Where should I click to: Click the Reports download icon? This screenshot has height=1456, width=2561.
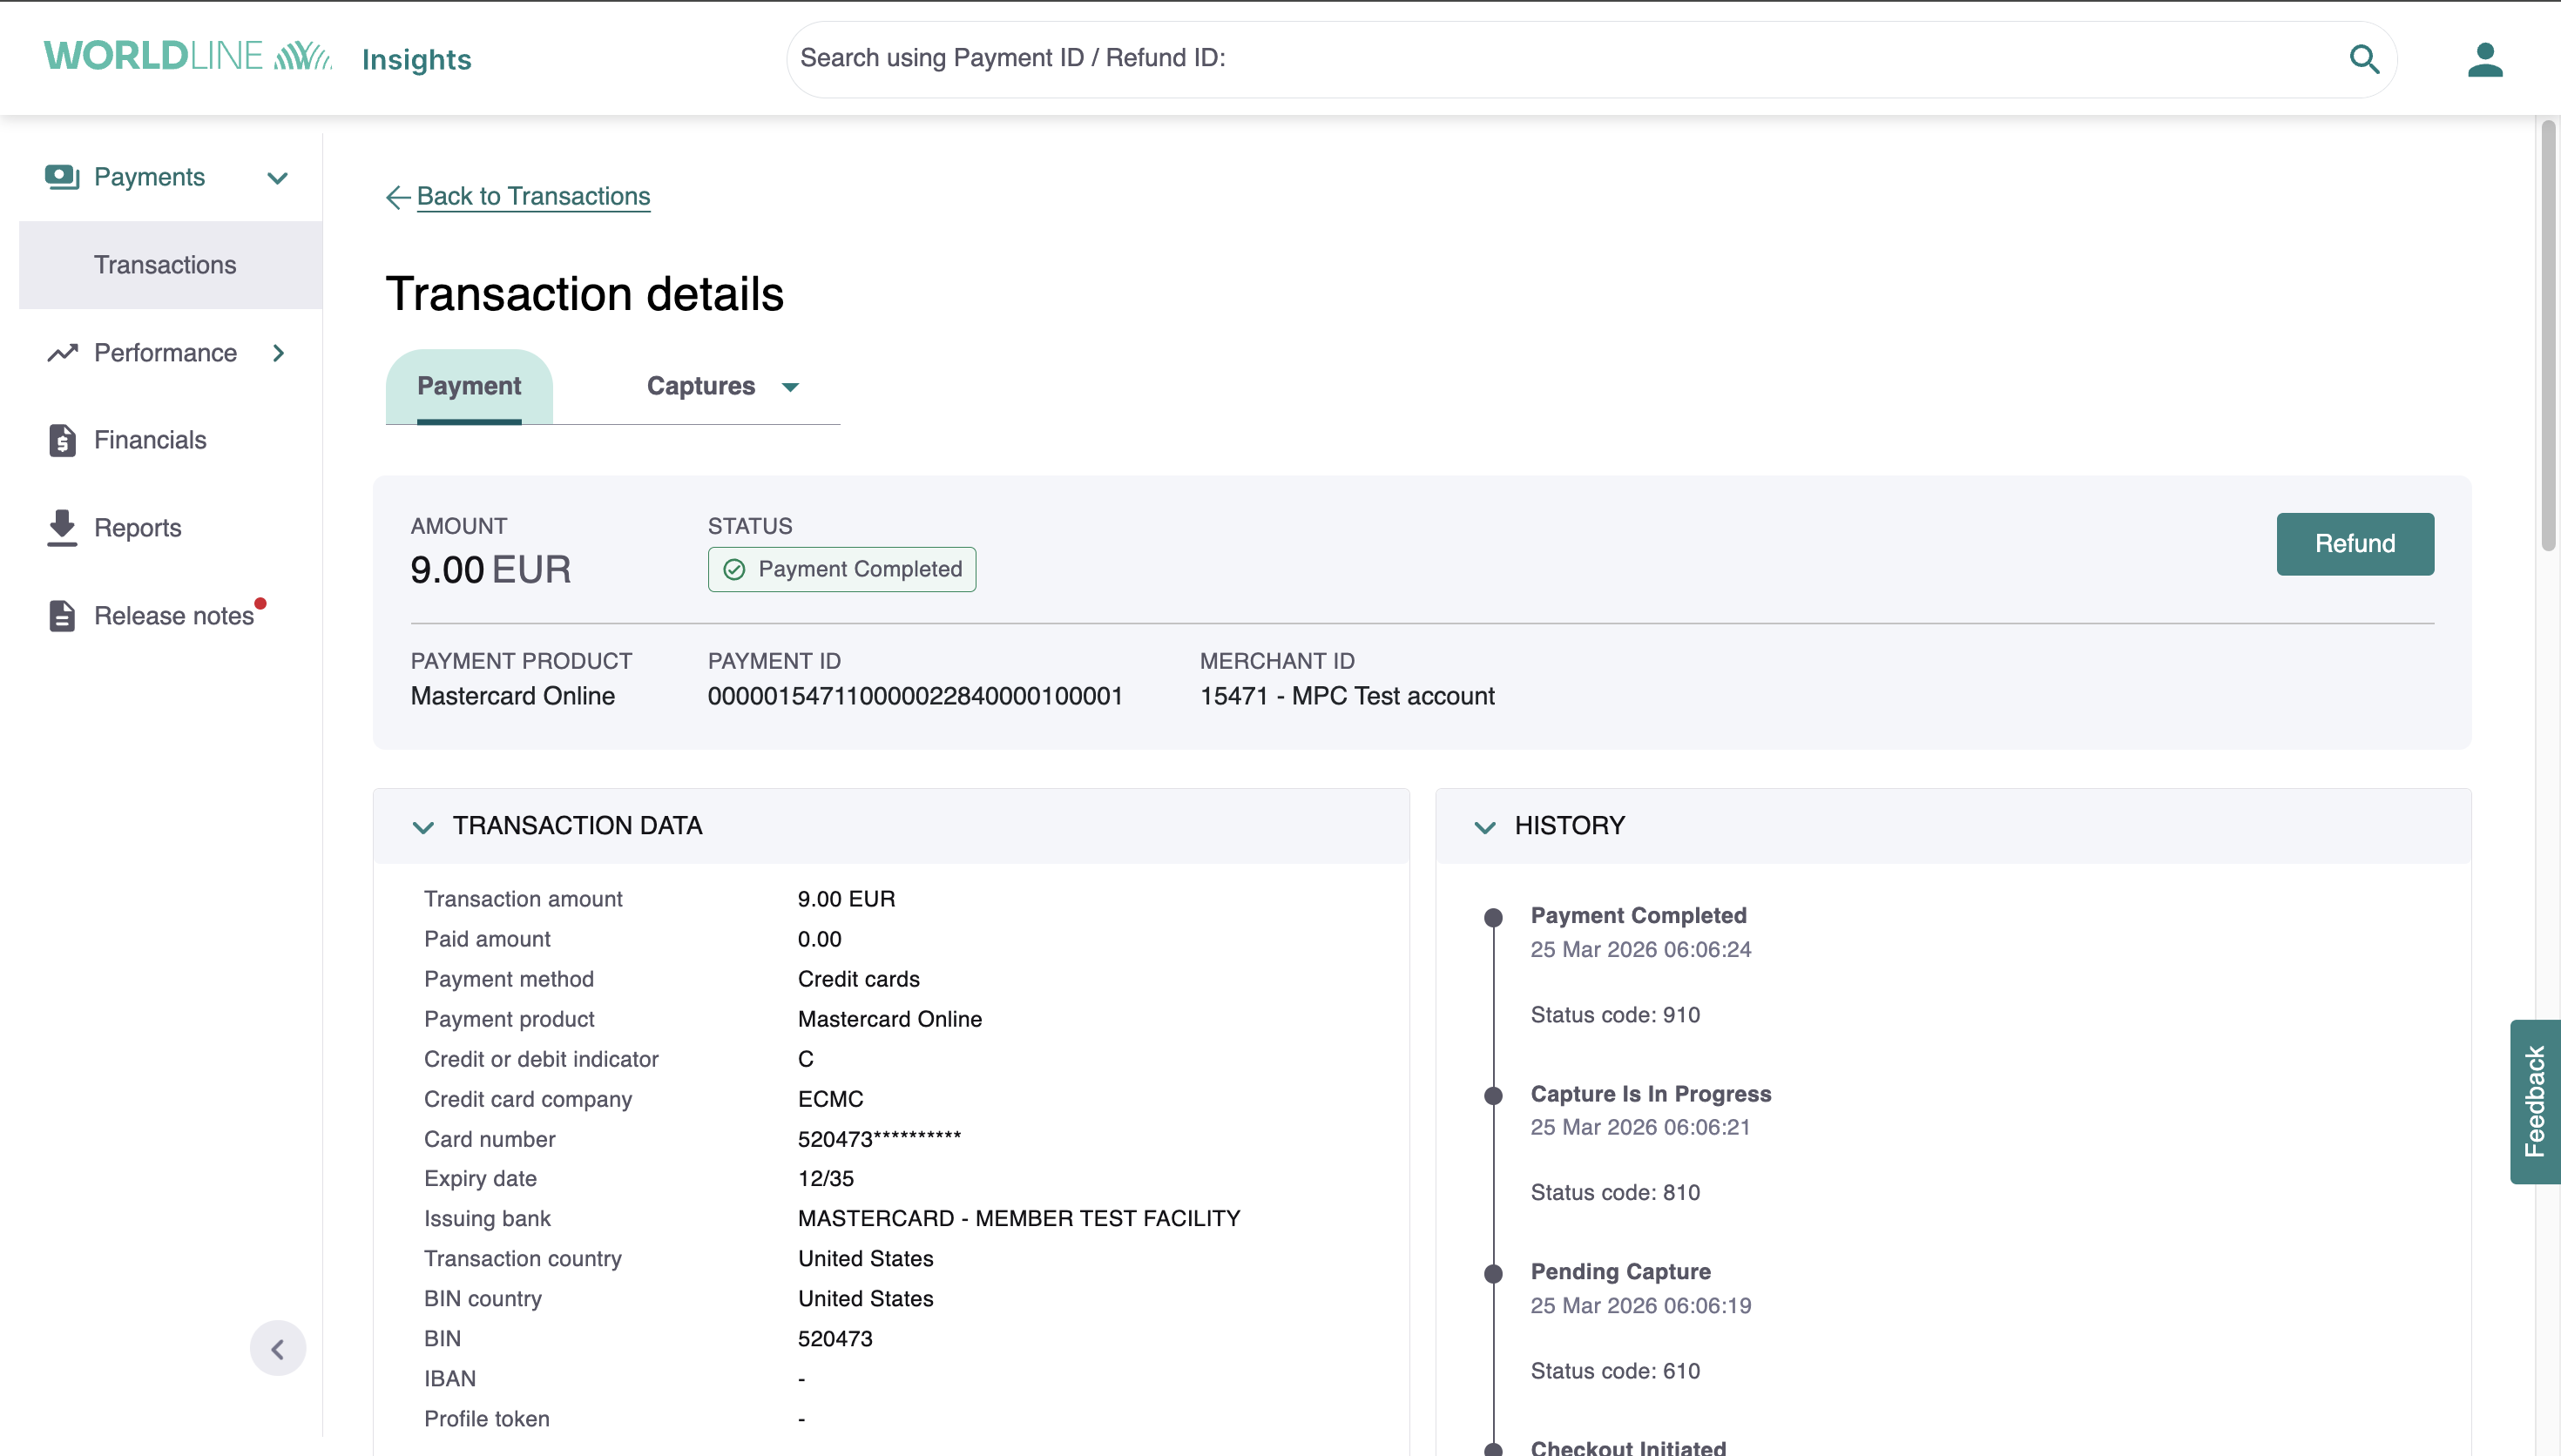coord(62,528)
